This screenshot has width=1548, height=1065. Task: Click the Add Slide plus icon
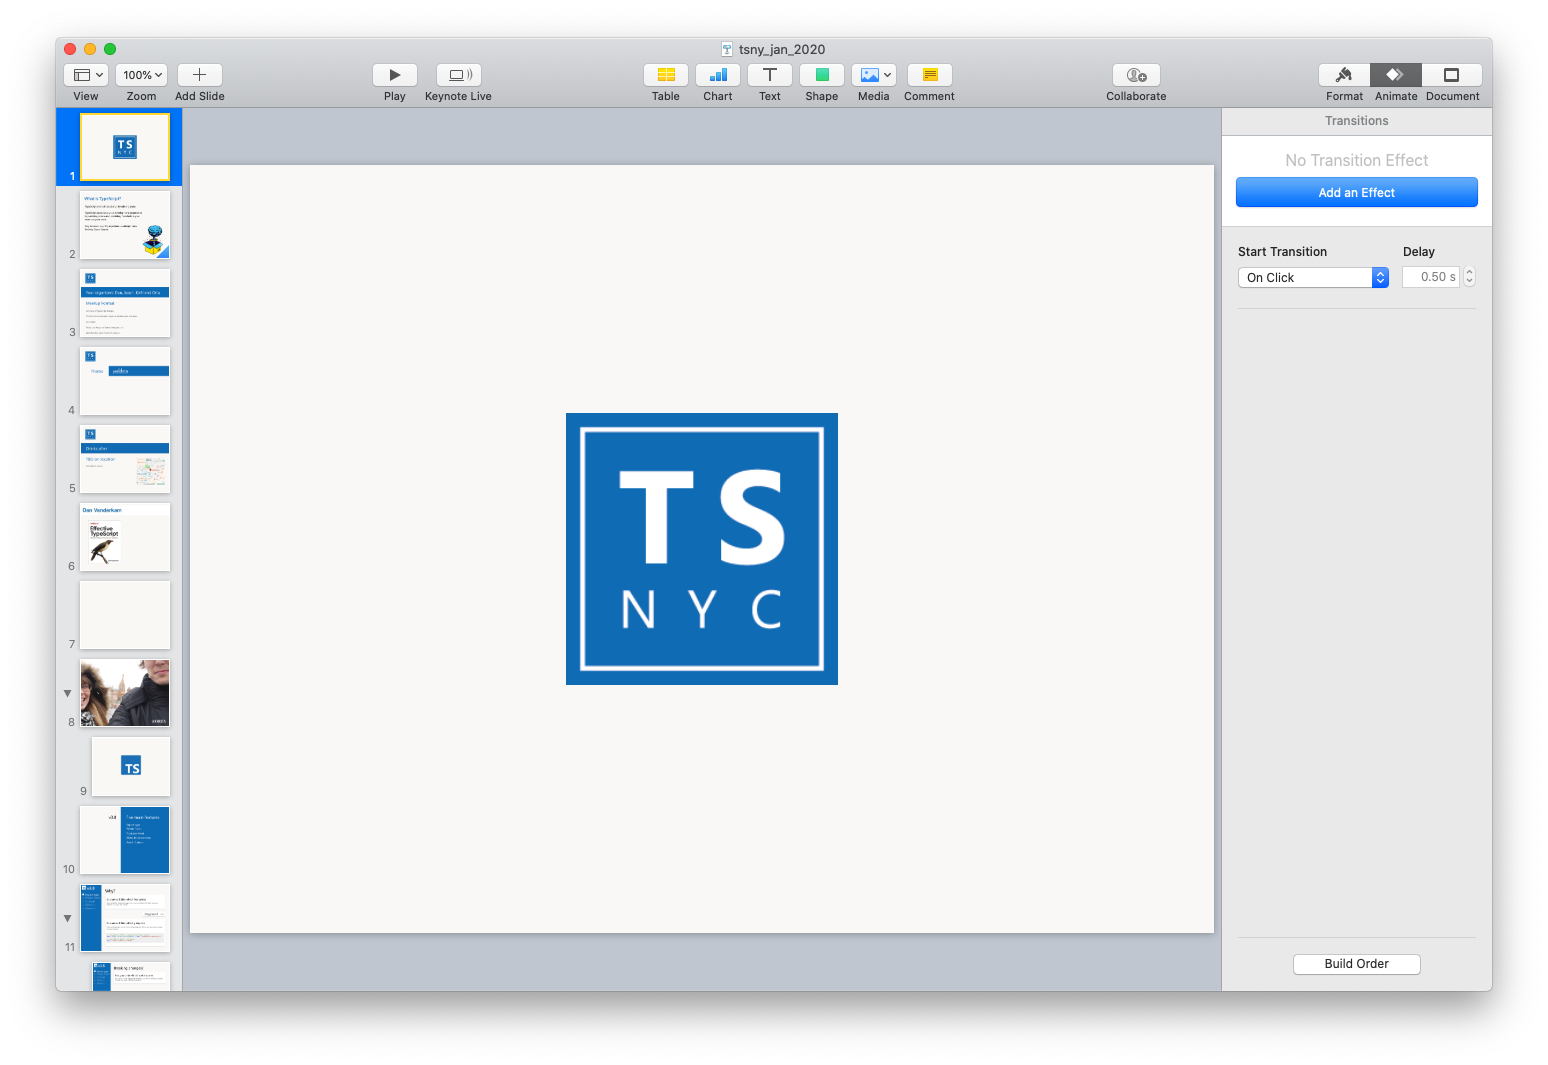point(199,75)
